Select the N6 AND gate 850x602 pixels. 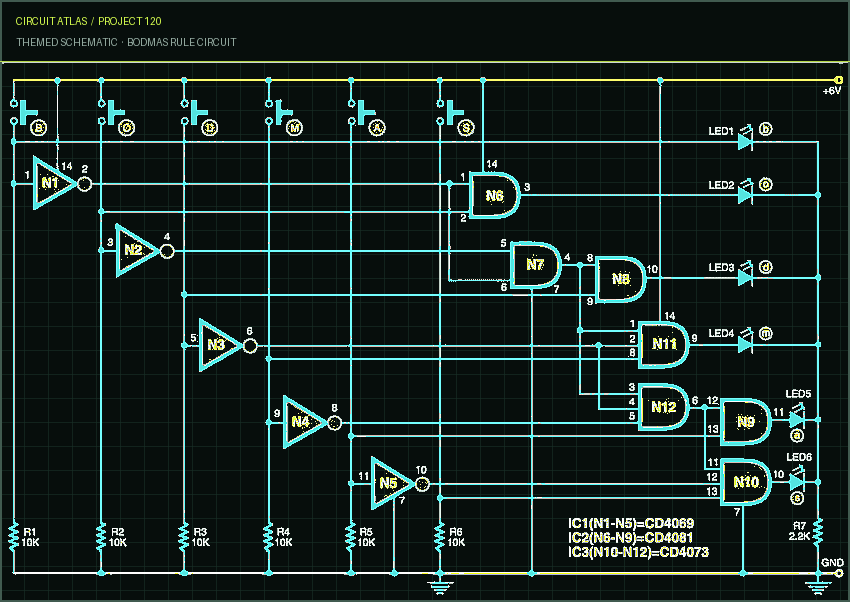click(494, 195)
